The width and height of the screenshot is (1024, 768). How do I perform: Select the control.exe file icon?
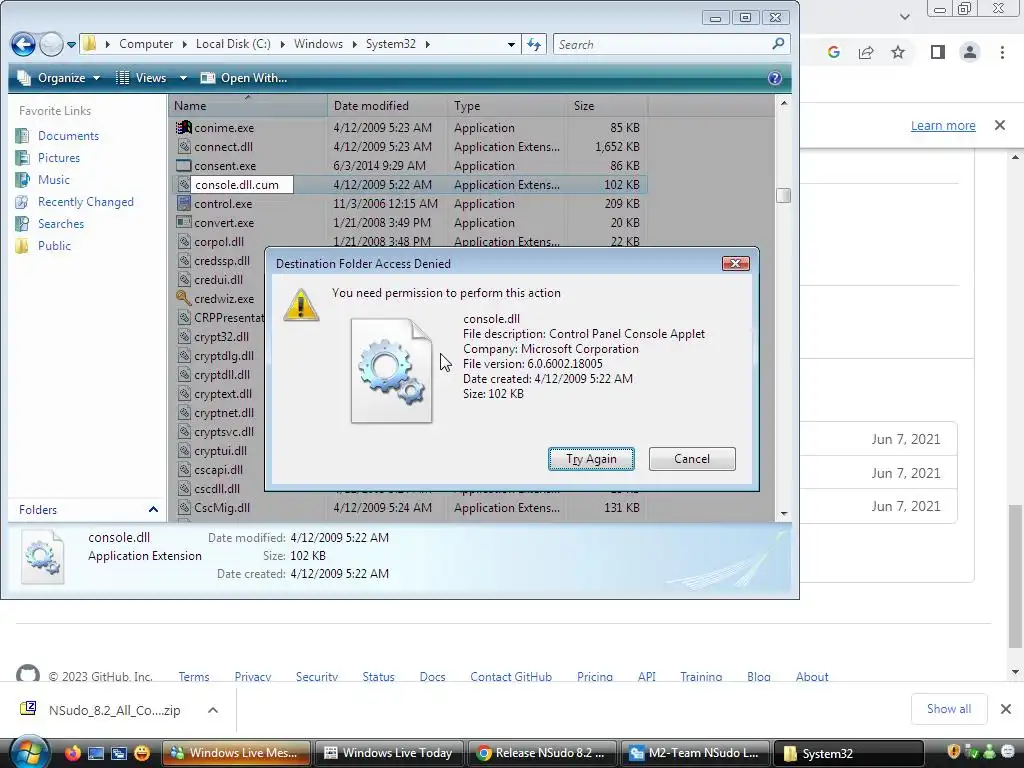[184, 204]
